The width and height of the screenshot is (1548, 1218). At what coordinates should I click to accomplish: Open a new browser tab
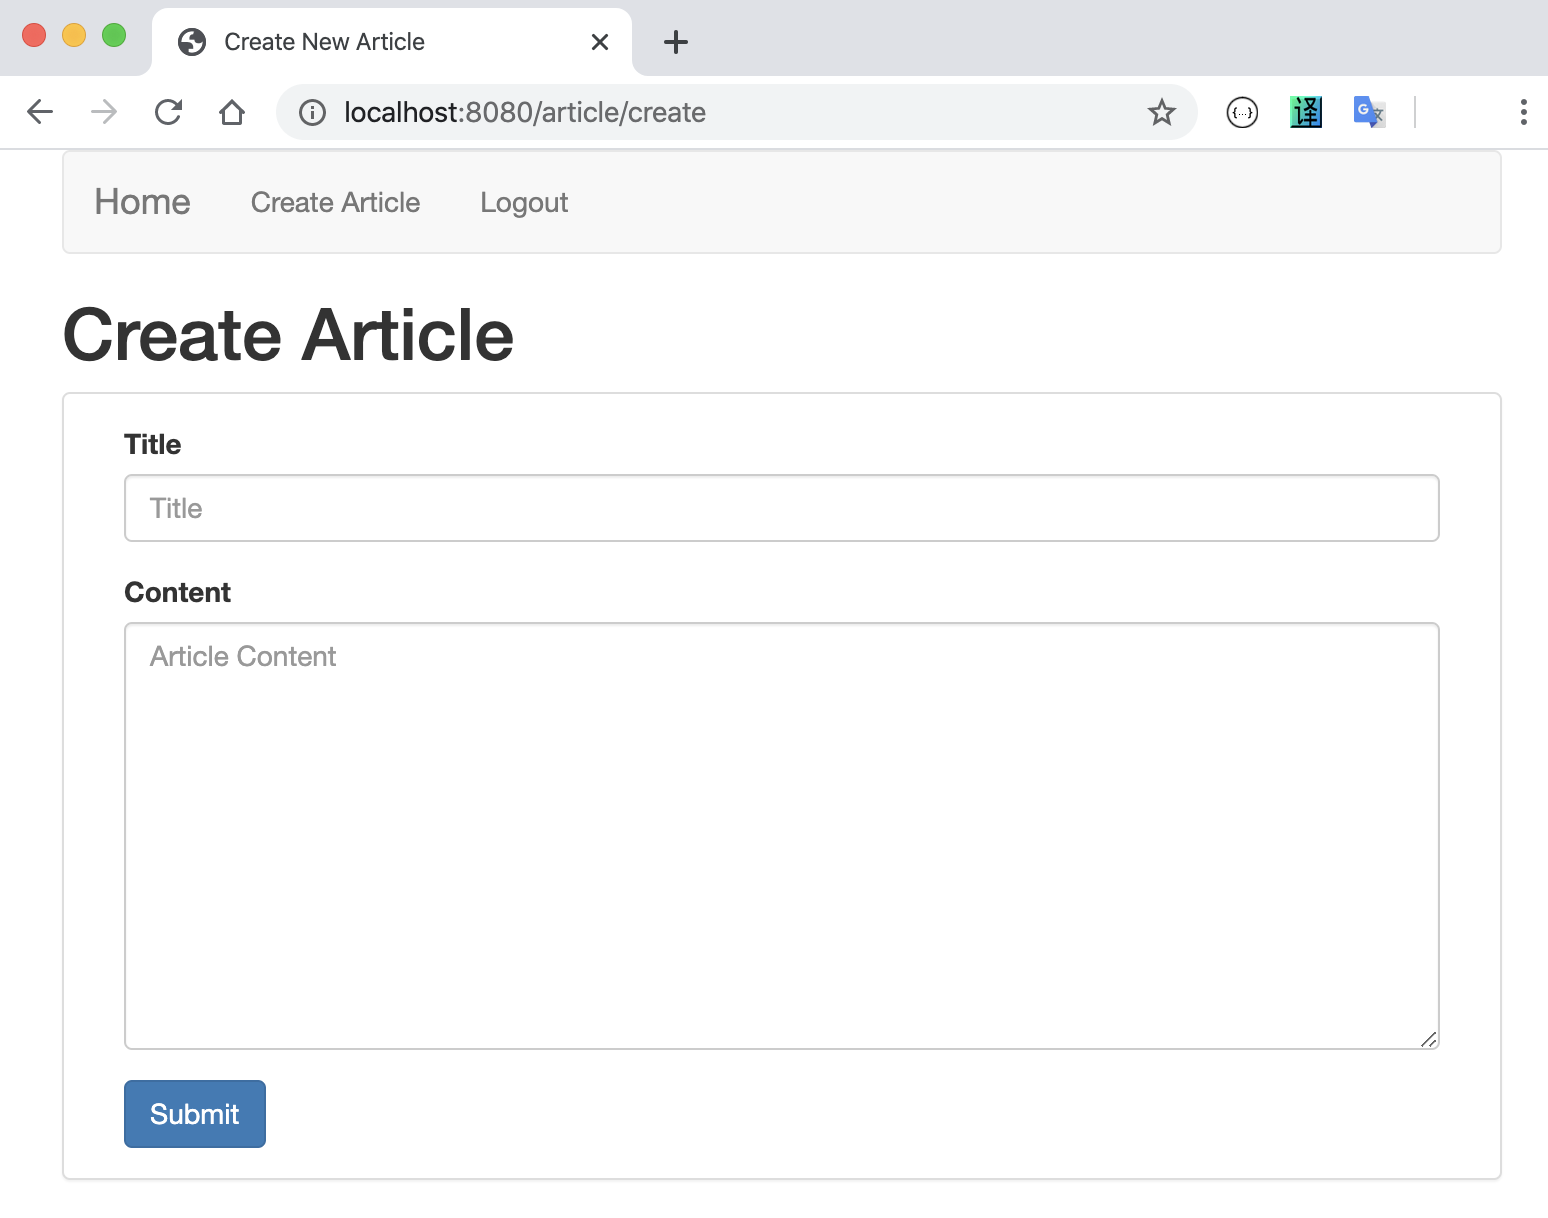[x=676, y=42]
